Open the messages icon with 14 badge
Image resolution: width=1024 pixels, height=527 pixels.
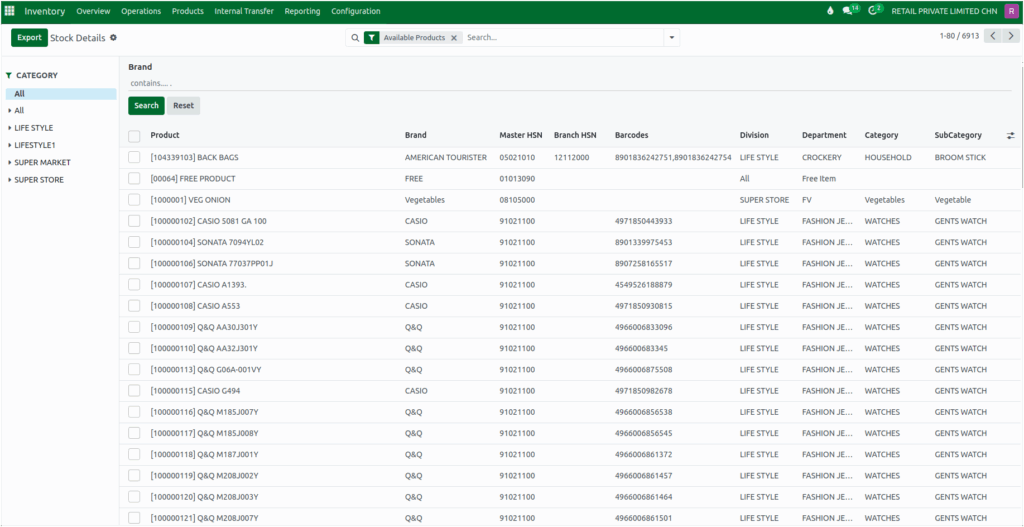(850, 10)
